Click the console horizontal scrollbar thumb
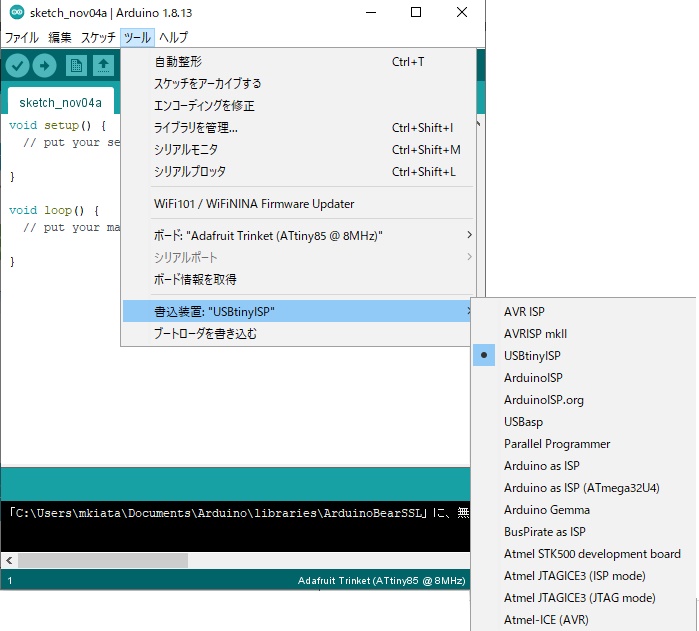Viewport: 699px width, 631px height. pyautogui.click(x=103, y=560)
